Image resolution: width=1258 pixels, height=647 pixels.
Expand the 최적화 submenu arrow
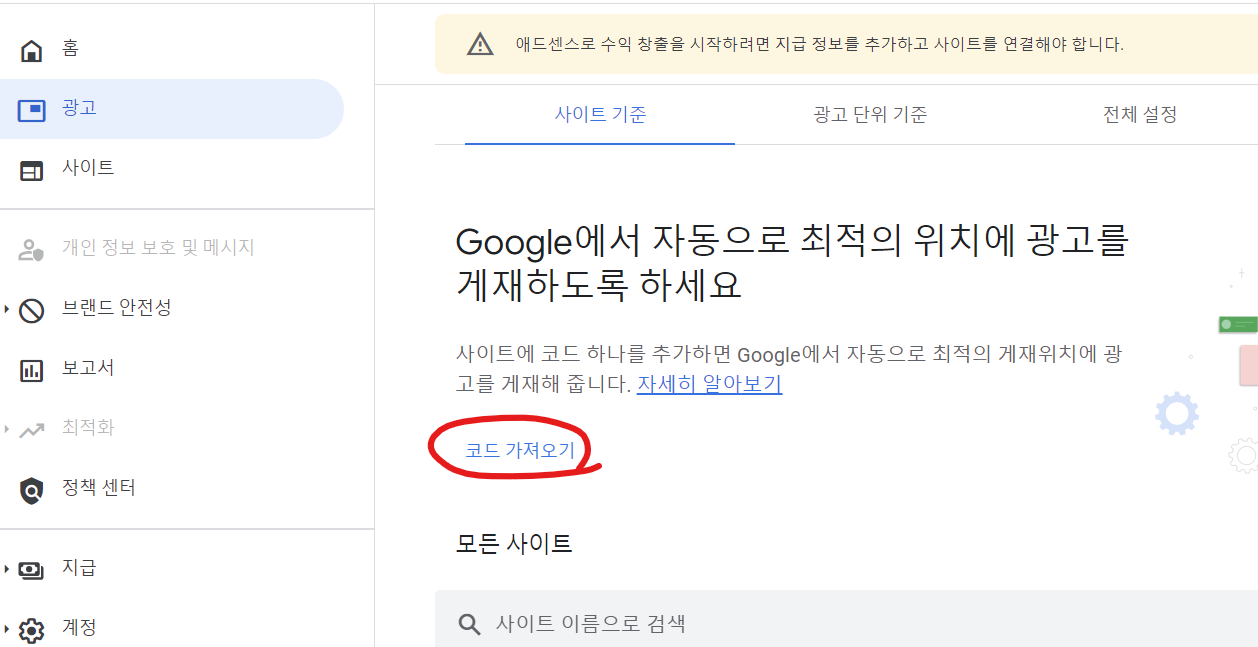7,429
